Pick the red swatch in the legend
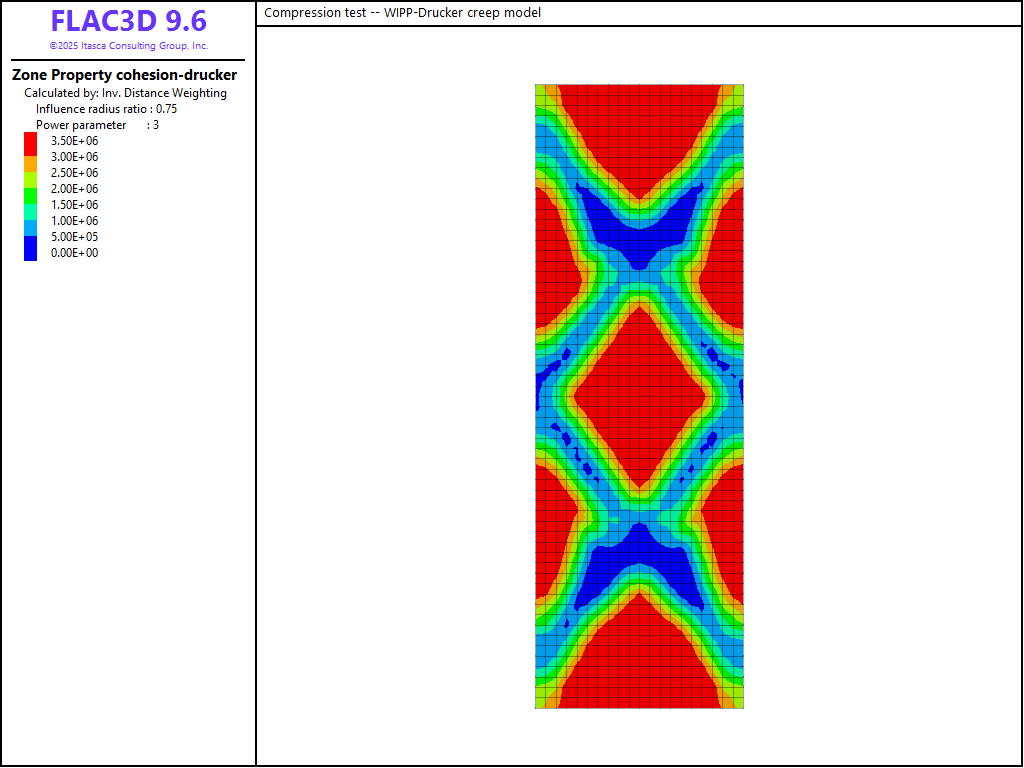Screen dimensions: 1024x768 pos(31,143)
